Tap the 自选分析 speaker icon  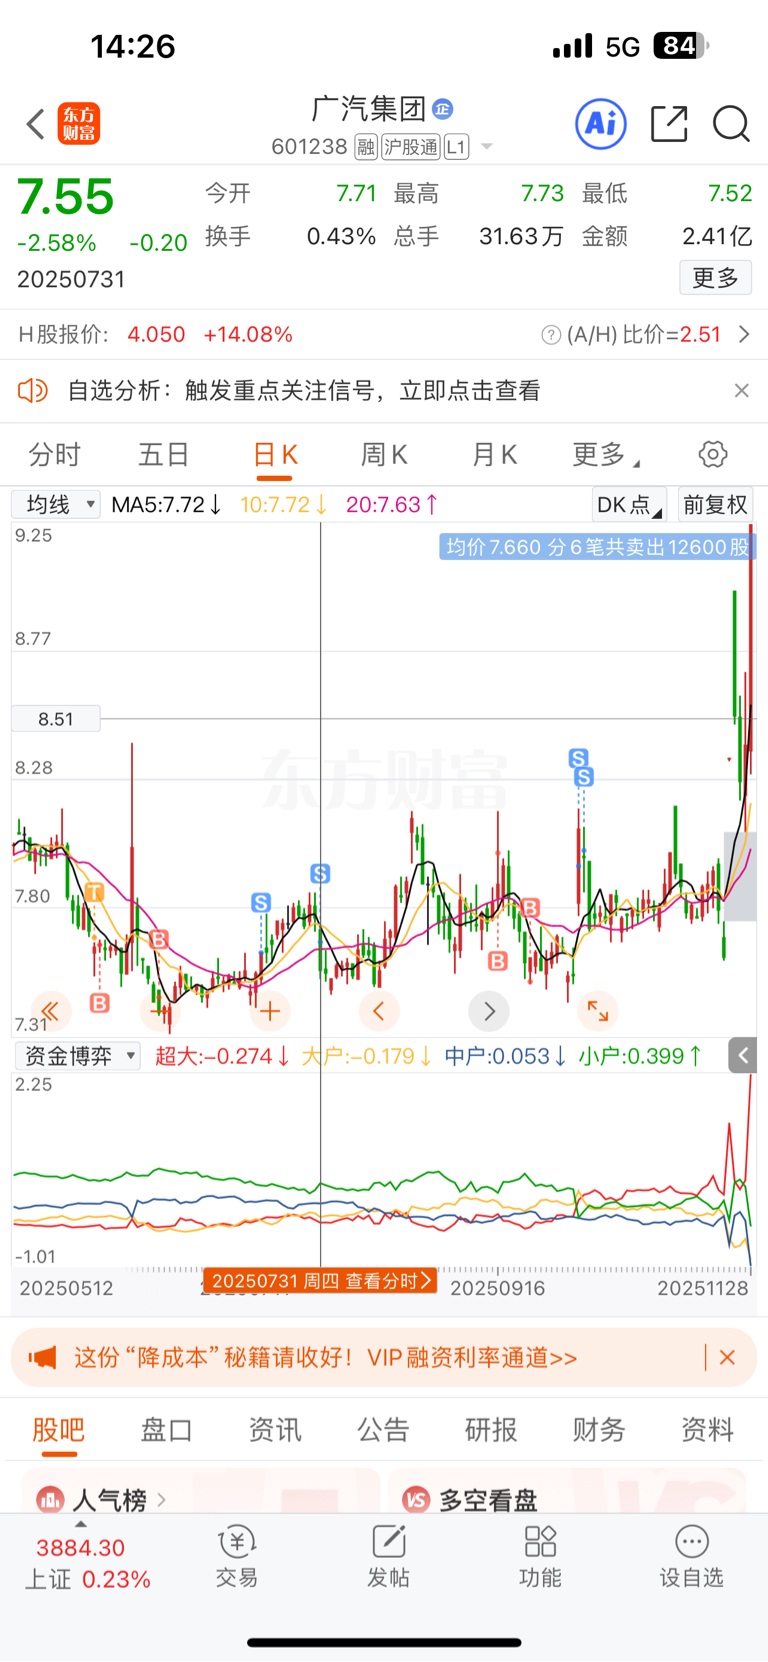(x=33, y=390)
